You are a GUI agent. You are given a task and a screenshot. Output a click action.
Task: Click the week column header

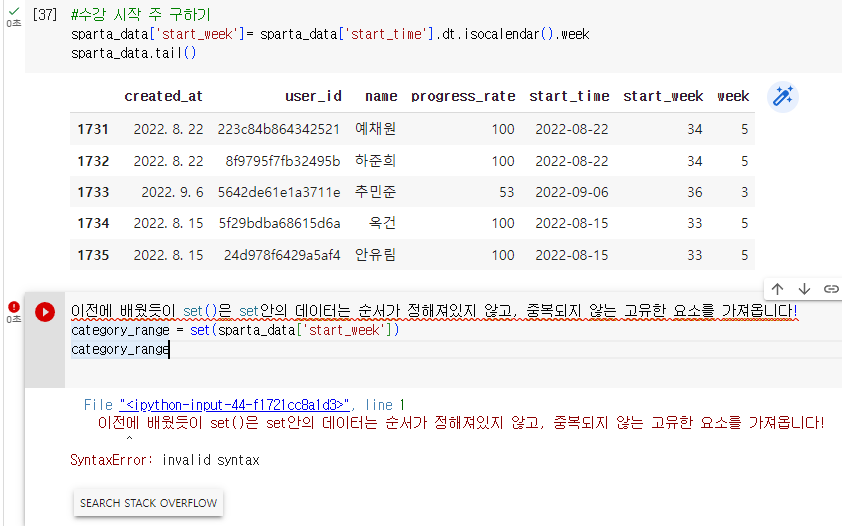tap(733, 96)
